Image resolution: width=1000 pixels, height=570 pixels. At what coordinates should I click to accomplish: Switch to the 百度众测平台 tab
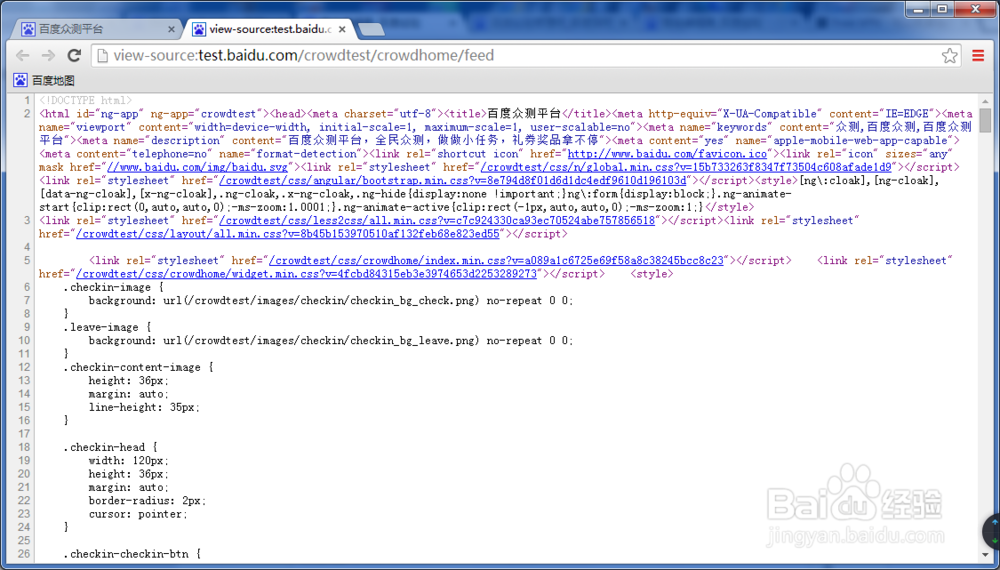tap(96, 29)
